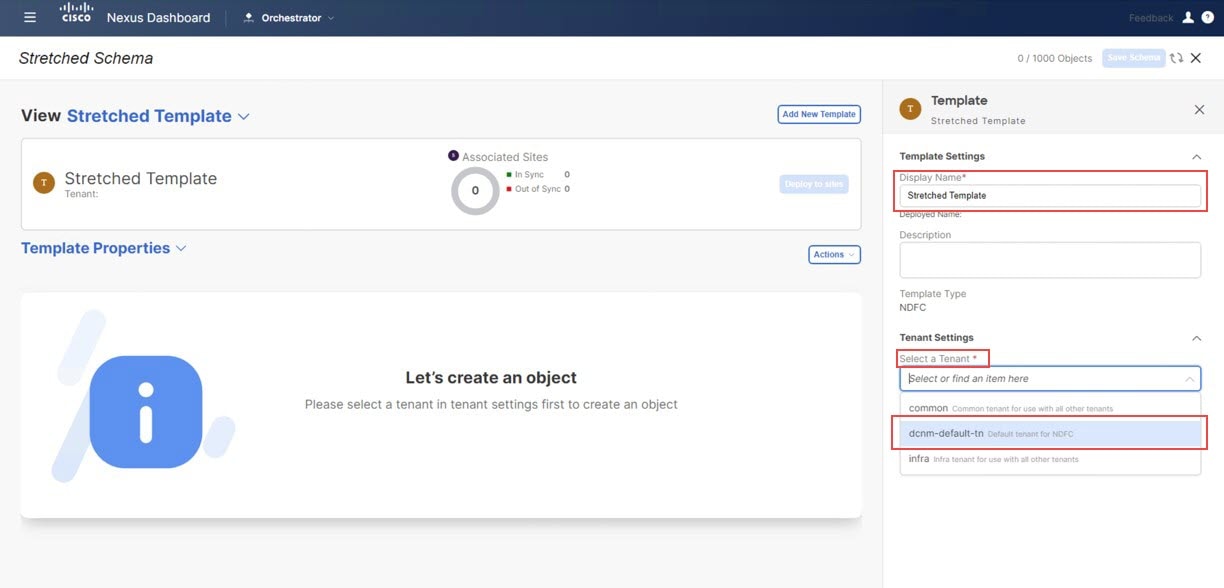Open the user profile icon
1224x588 pixels.
pyautogui.click(x=1188, y=17)
